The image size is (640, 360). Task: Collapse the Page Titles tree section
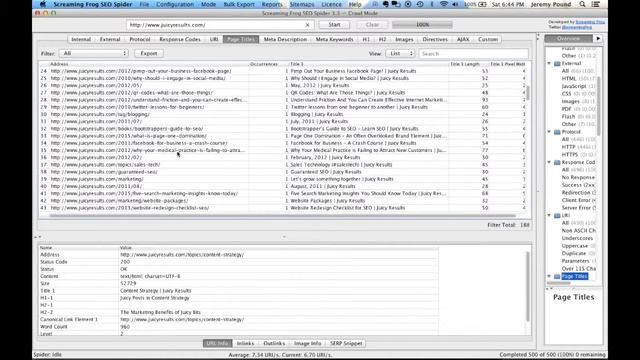click(x=549, y=277)
